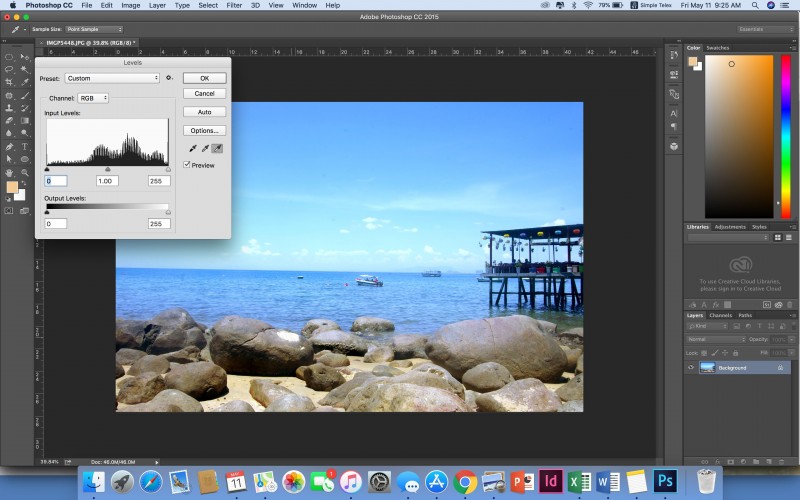Switch to the Channels panel tab

tap(721, 315)
